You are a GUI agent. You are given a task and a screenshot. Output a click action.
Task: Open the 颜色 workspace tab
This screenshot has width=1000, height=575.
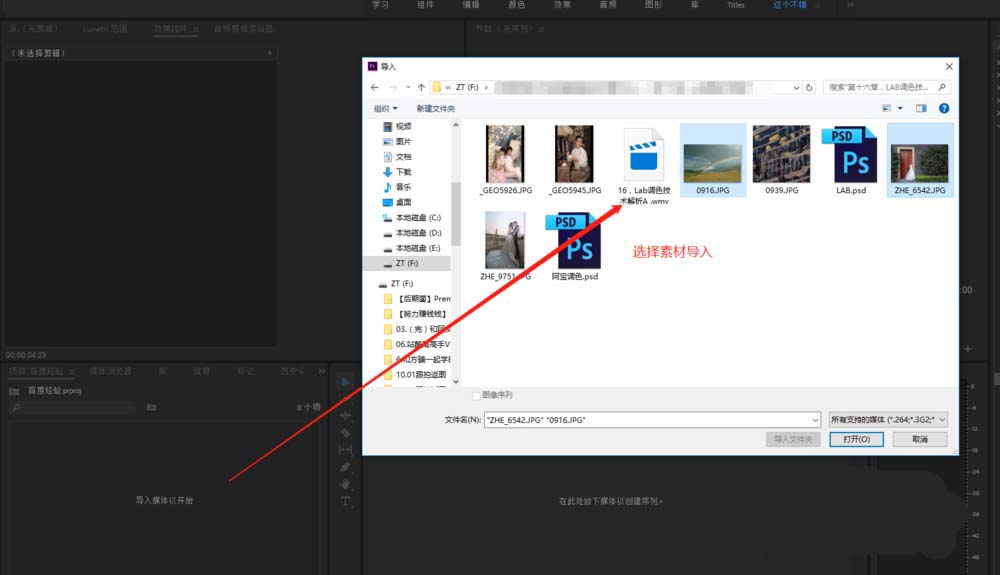(x=517, y=5)
